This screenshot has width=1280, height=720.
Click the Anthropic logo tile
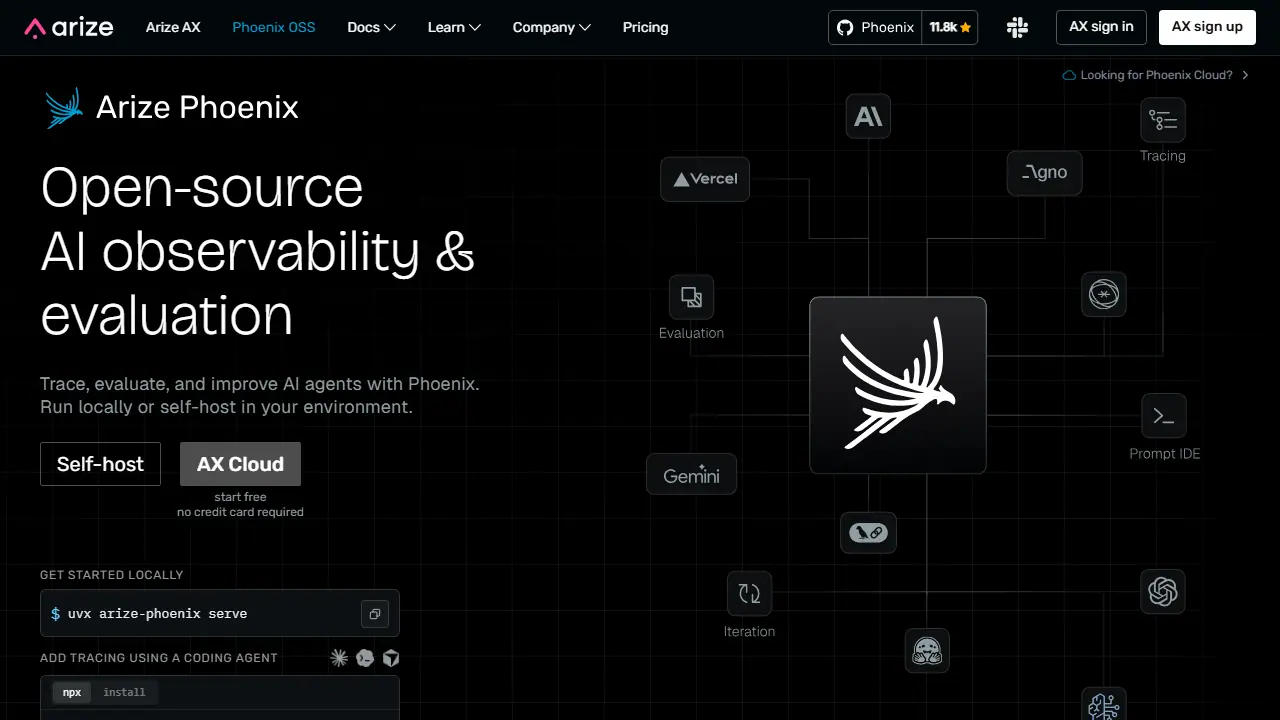(868, 117)
